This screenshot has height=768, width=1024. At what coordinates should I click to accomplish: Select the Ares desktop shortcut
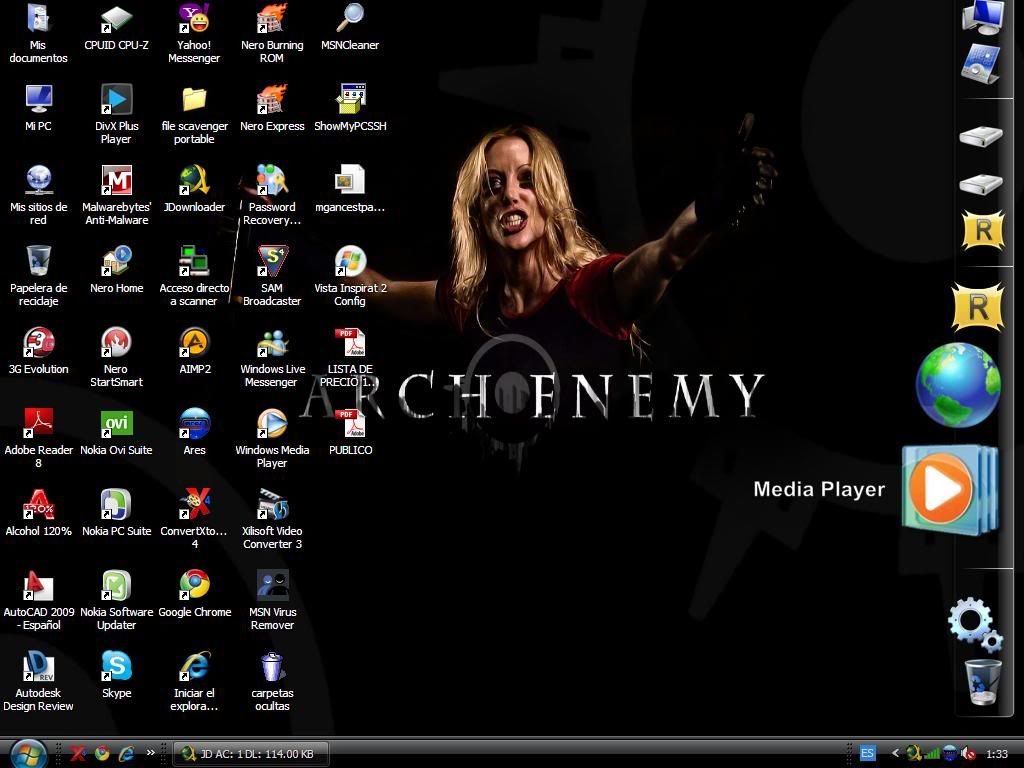194,432
